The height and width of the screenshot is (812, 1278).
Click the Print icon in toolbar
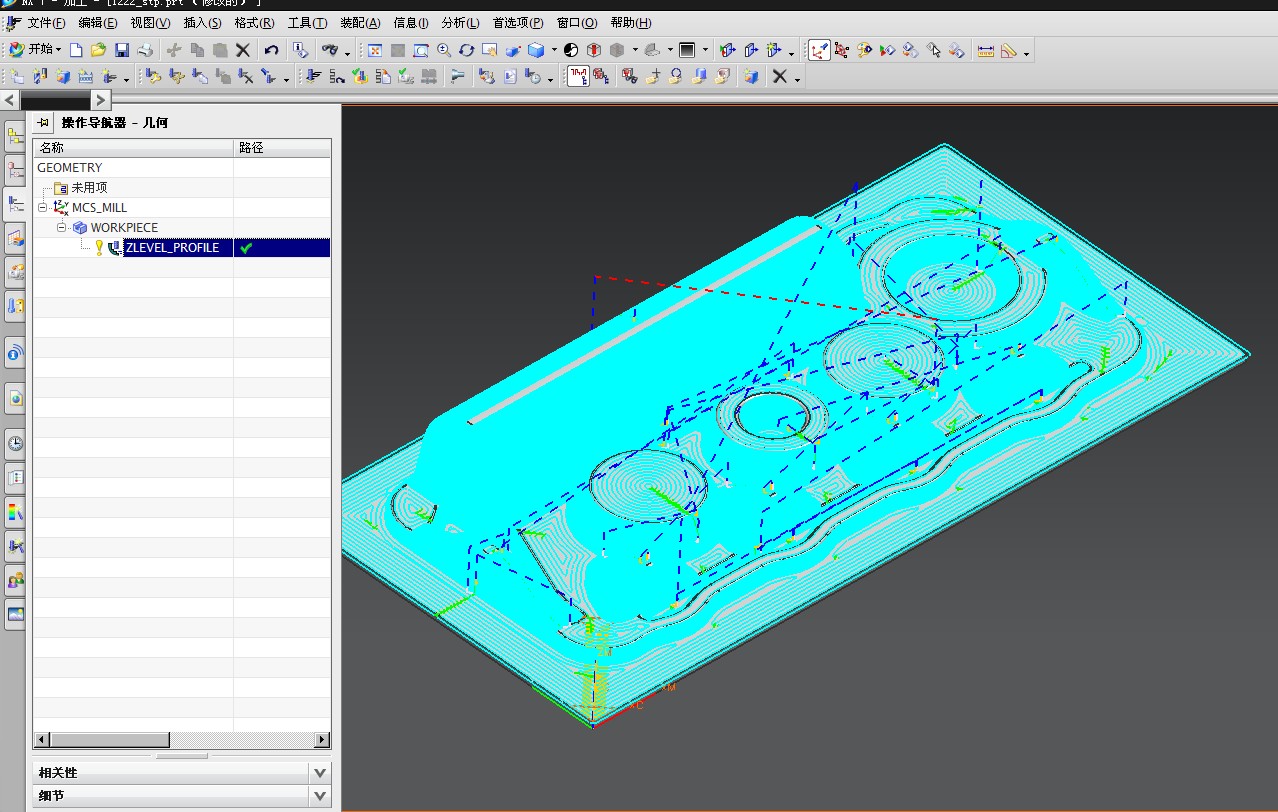coord(145,49)
